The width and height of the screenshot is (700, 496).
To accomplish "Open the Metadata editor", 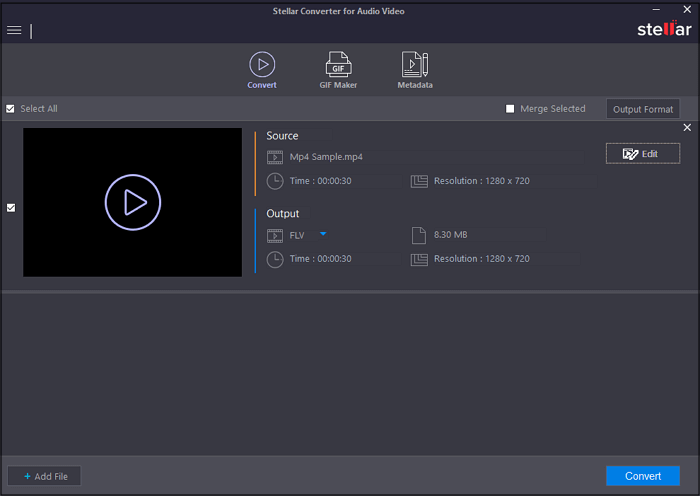I will click(x=415, y=66).
